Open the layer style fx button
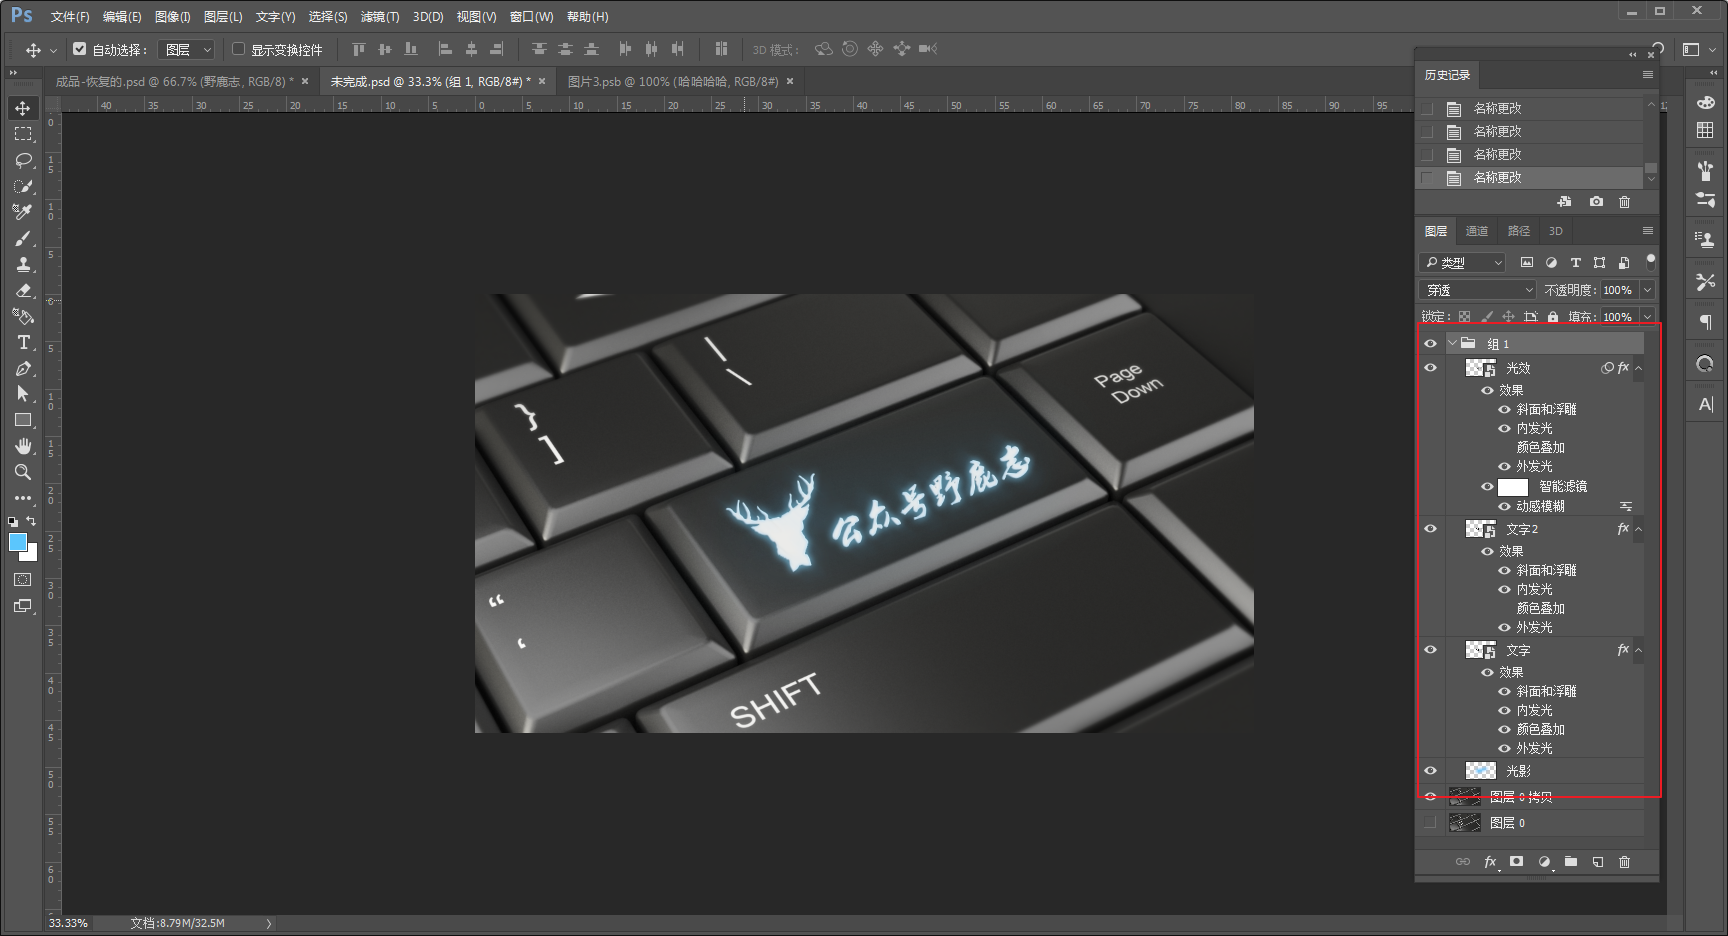 pyautogui.click(x=1490, y=862)
